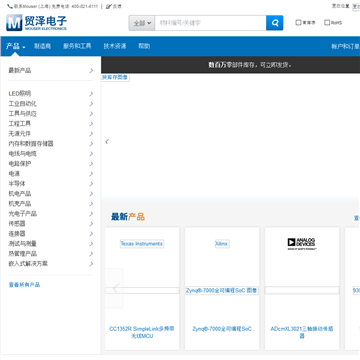Click the banner carousel previous arrow
The height and width of the screenshot is (360, 360).
[107, 142]
